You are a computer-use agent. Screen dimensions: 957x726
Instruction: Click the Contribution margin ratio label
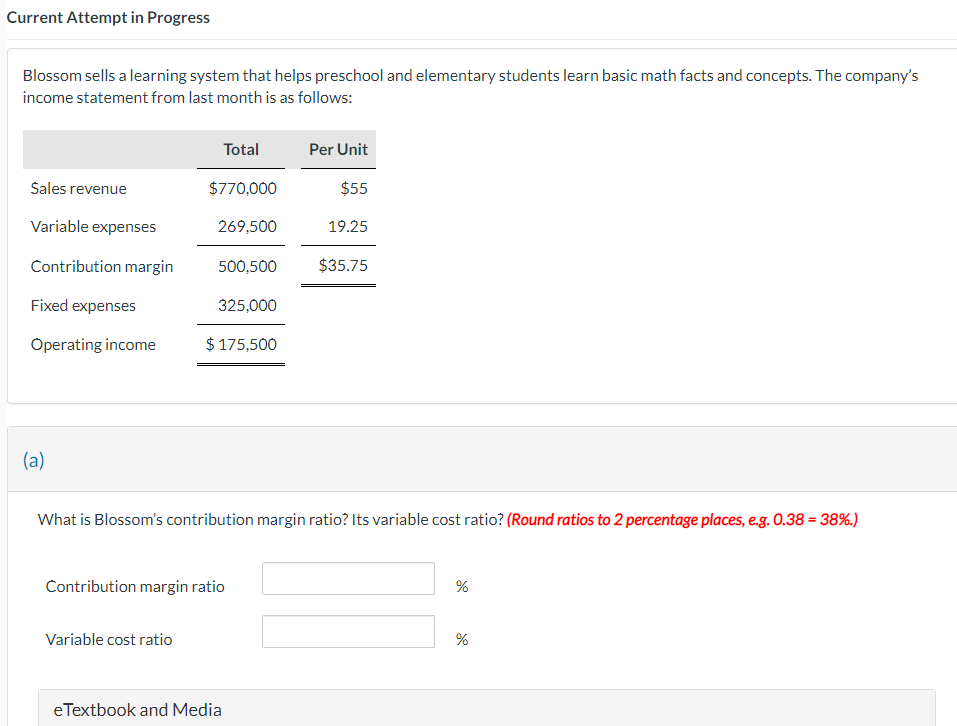coord(134,587)
